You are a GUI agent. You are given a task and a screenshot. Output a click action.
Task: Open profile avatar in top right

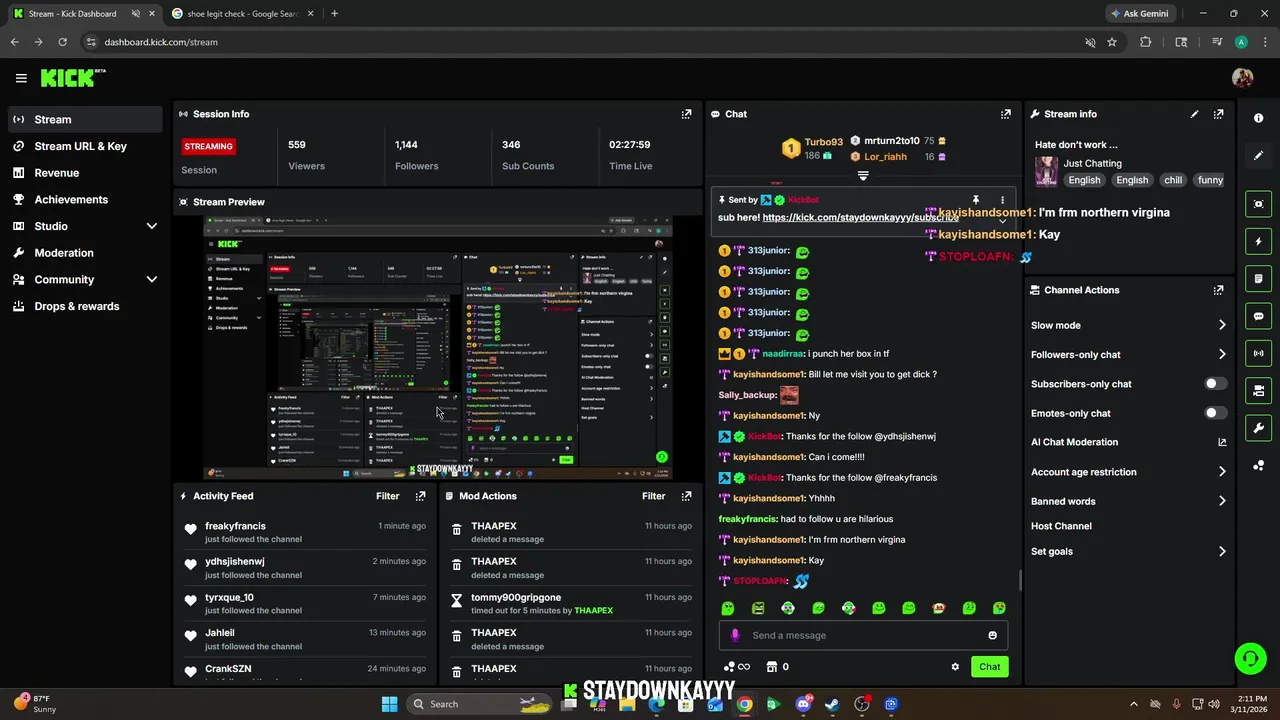pyautogui.click(x=1243, y=78)
